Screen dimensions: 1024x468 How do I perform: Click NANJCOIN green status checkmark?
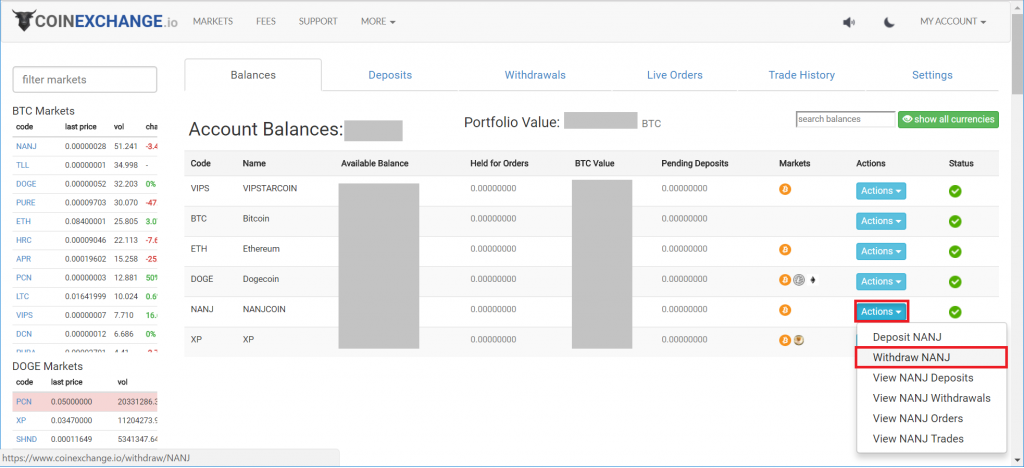[955, 312]
